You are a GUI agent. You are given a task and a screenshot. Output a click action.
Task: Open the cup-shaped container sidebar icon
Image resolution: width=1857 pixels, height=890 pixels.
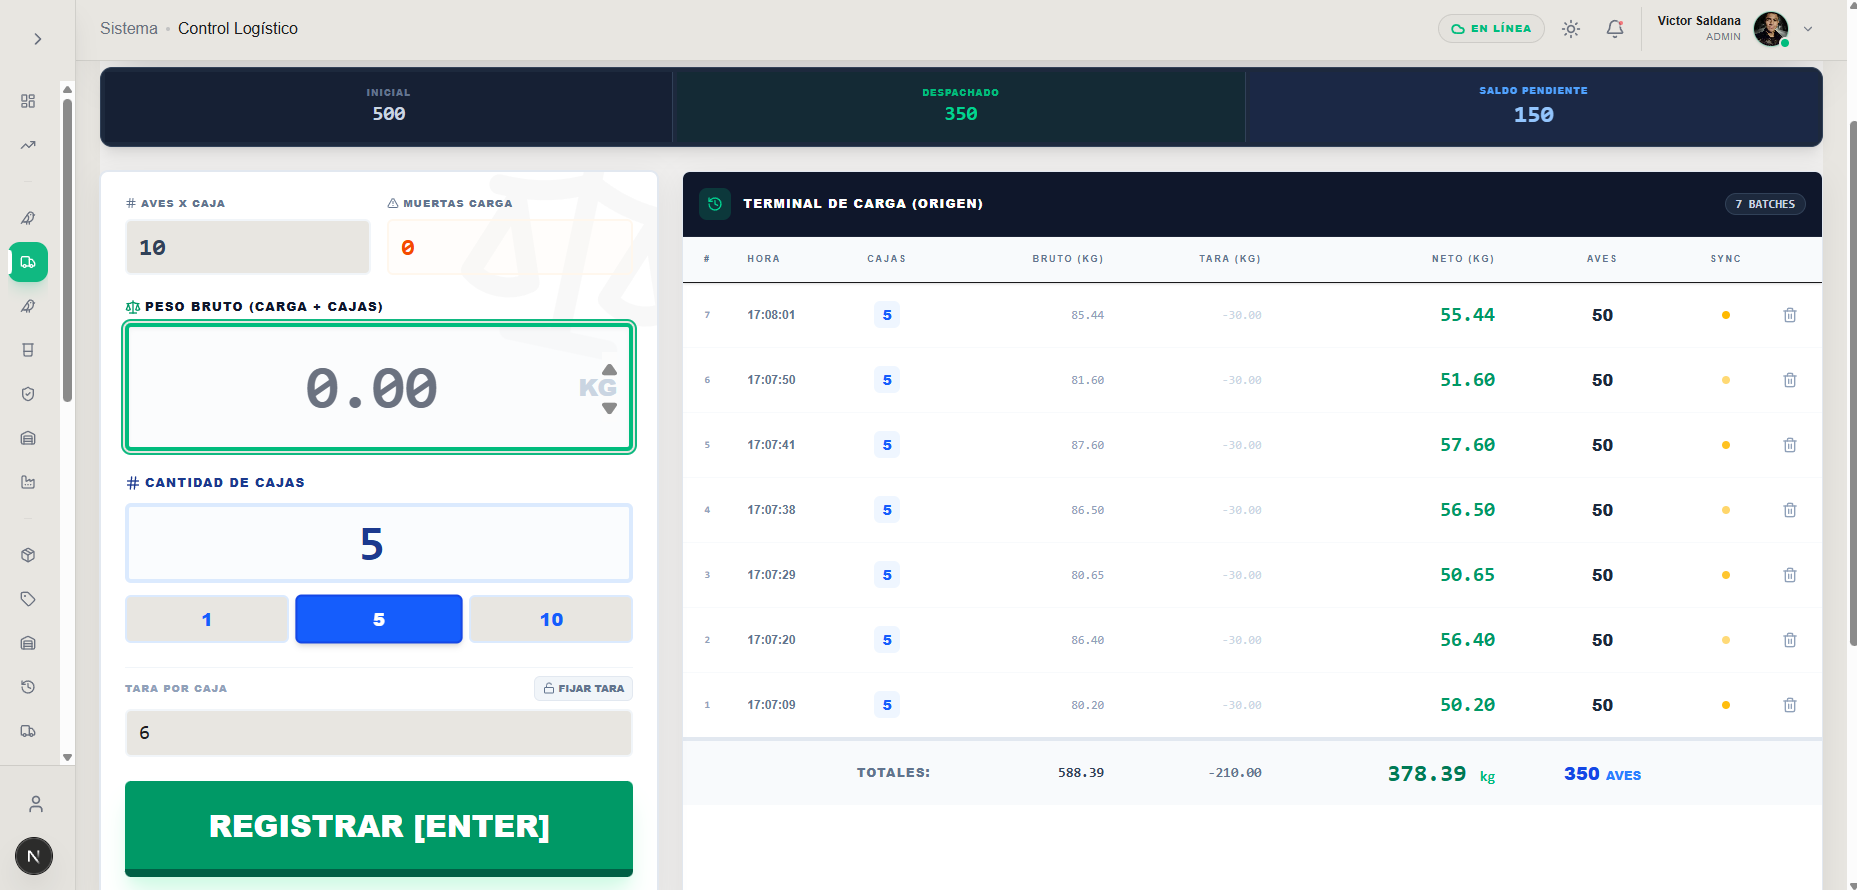pyautogui.click(x=28, y=350)
